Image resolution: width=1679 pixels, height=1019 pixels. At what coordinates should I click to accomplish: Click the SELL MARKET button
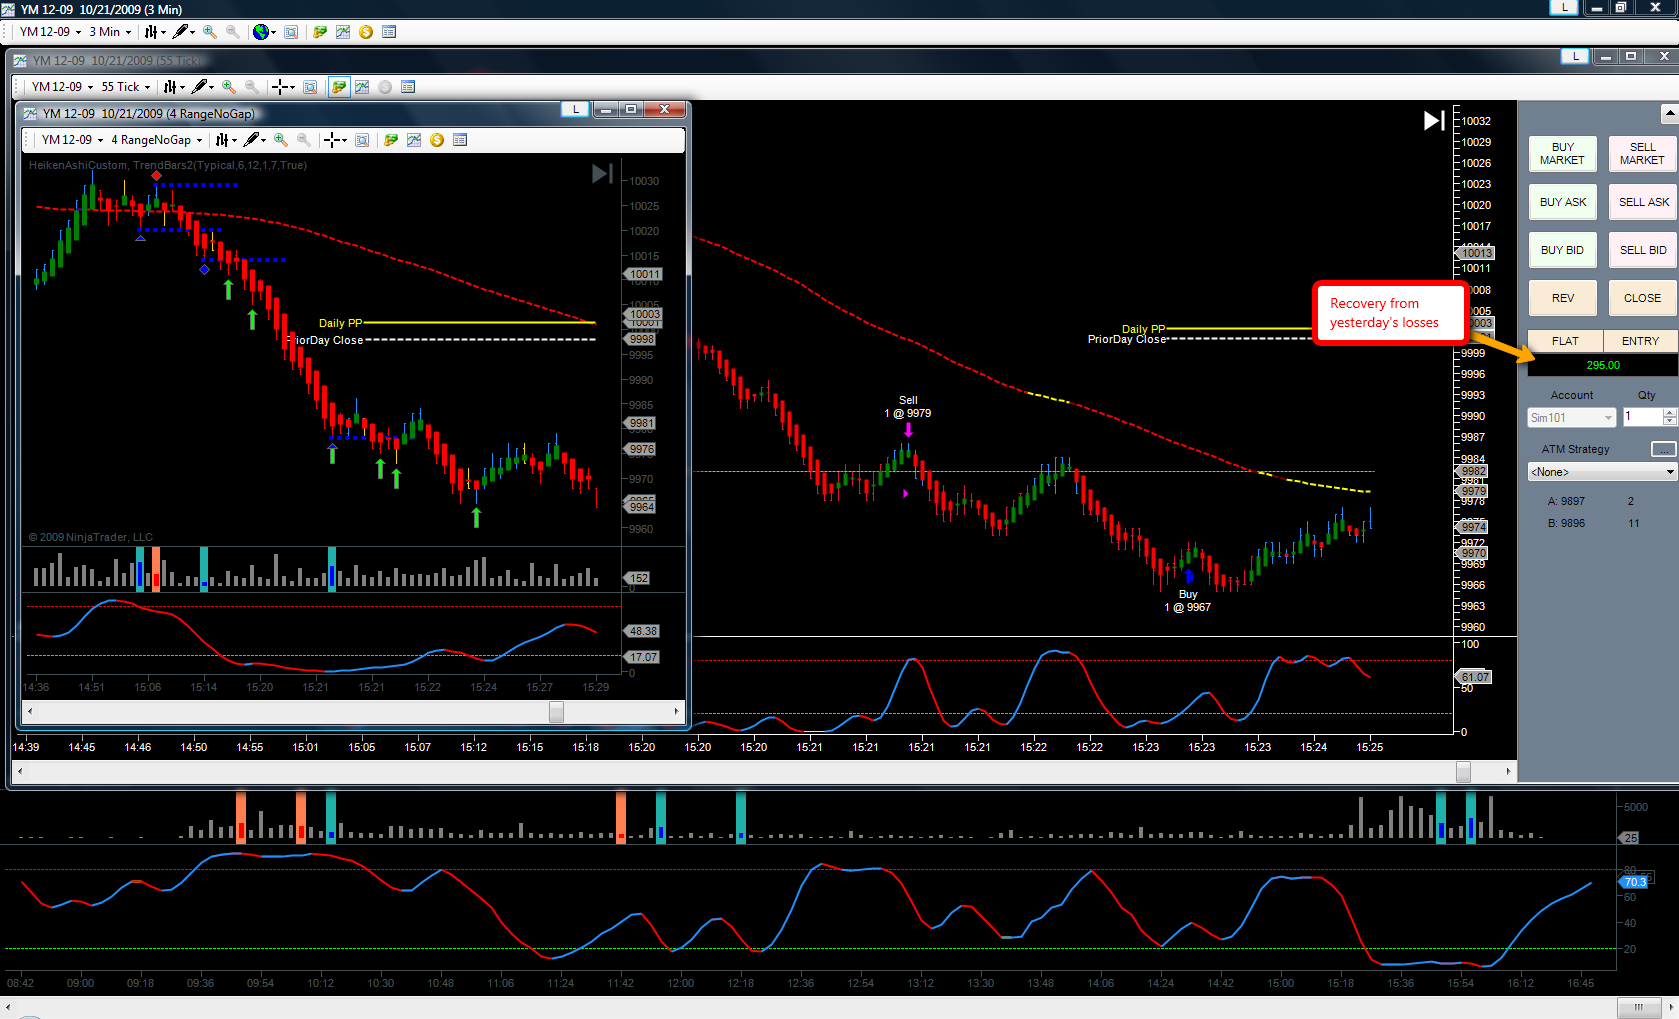click(x=1642, y=154)
